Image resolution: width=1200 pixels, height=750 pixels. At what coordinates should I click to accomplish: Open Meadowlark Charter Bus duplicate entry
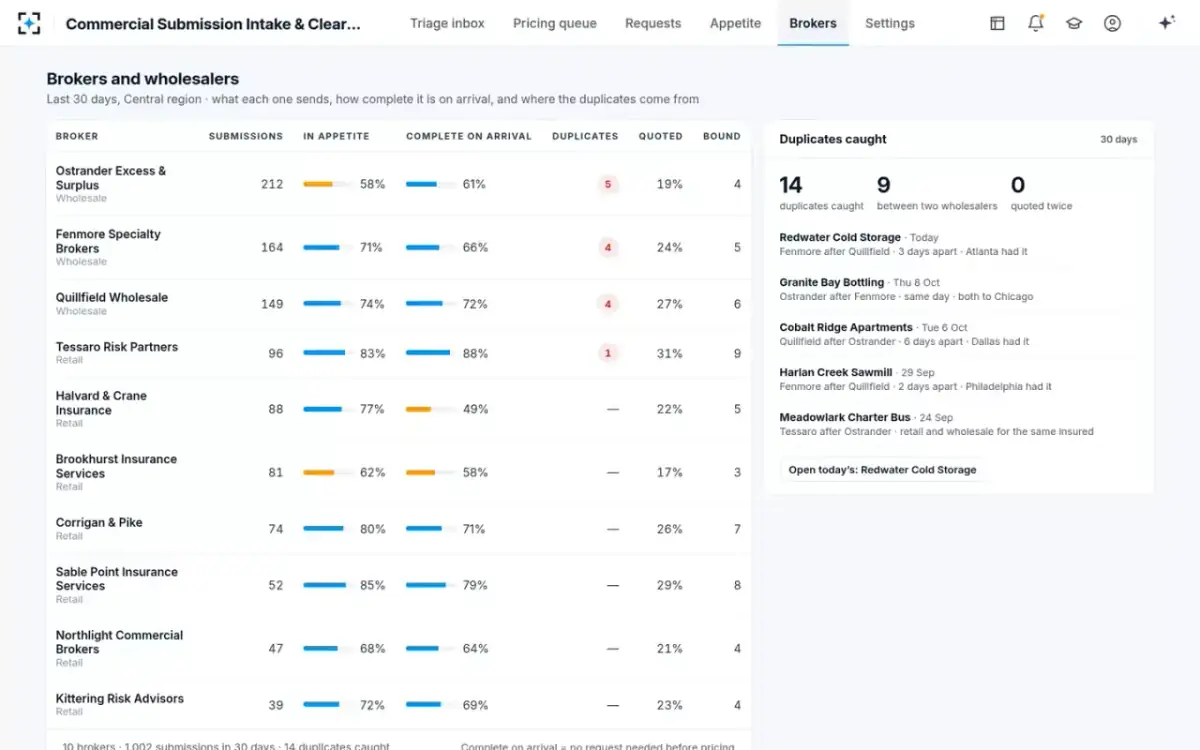[959, 424]
